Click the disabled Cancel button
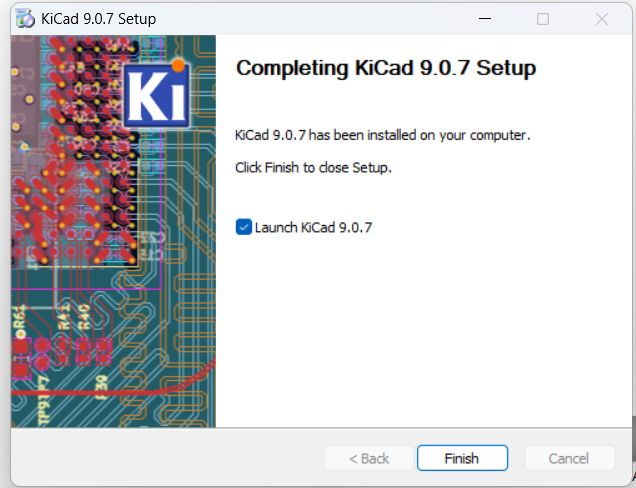 (x=568, y=458)
